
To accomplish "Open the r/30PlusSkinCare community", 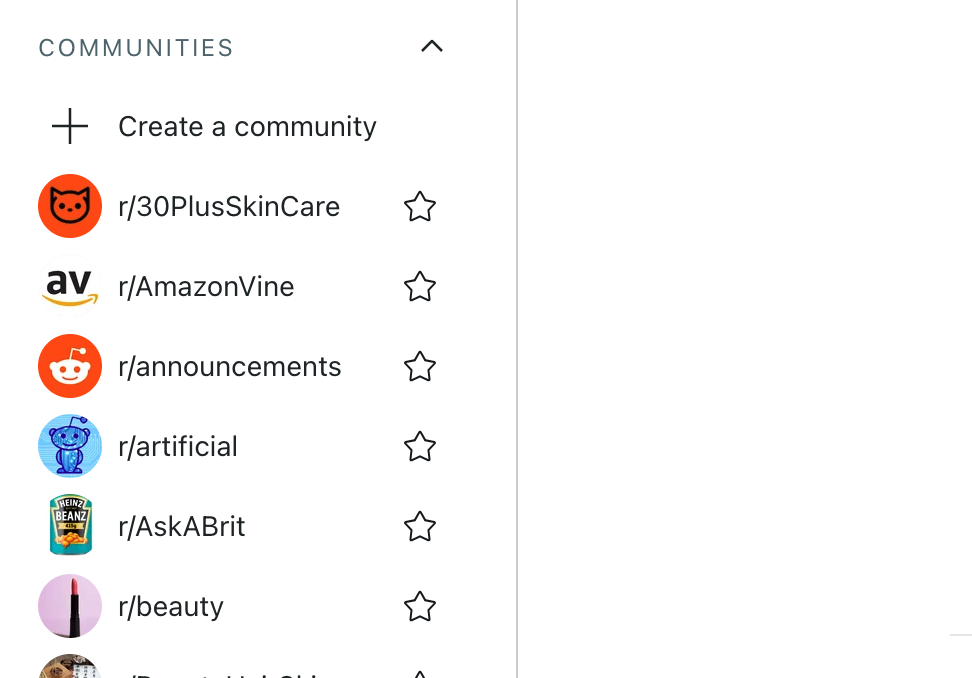I will [229, 207].
